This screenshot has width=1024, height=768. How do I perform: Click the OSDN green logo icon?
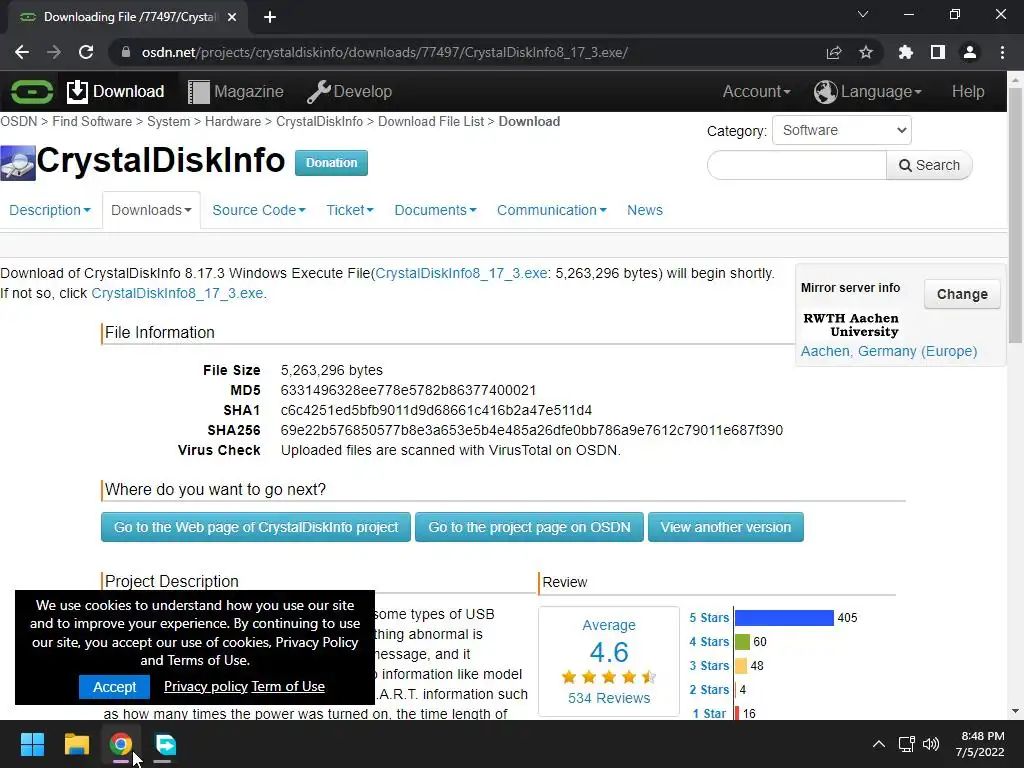(31, 91)
